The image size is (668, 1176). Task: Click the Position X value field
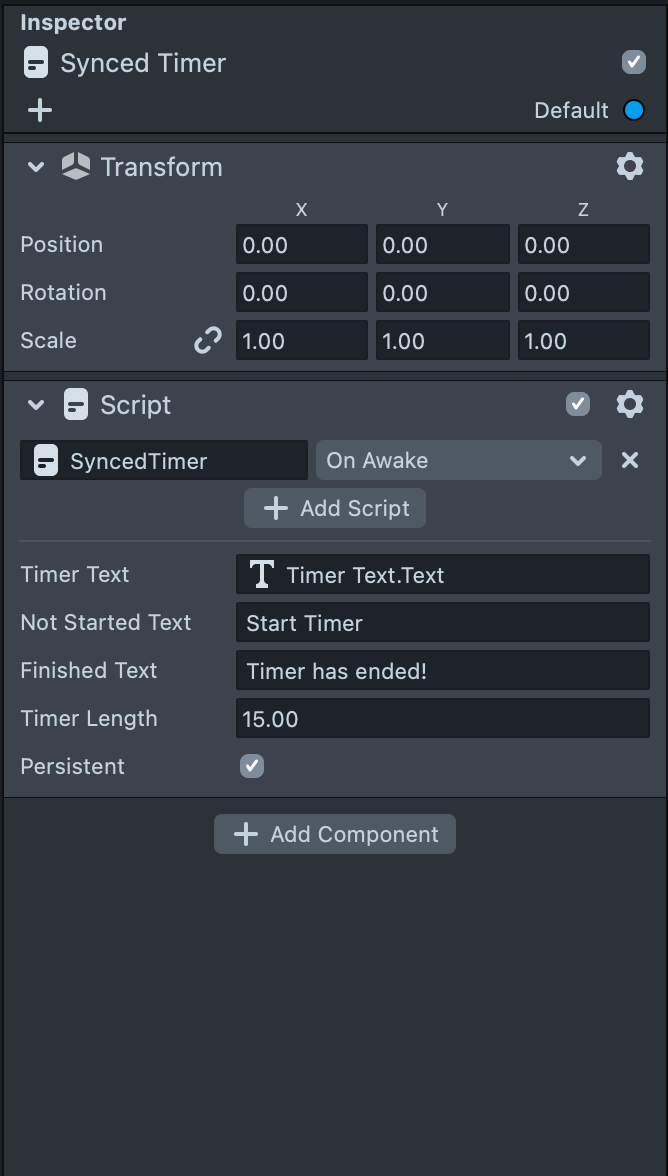click(301, 245)
